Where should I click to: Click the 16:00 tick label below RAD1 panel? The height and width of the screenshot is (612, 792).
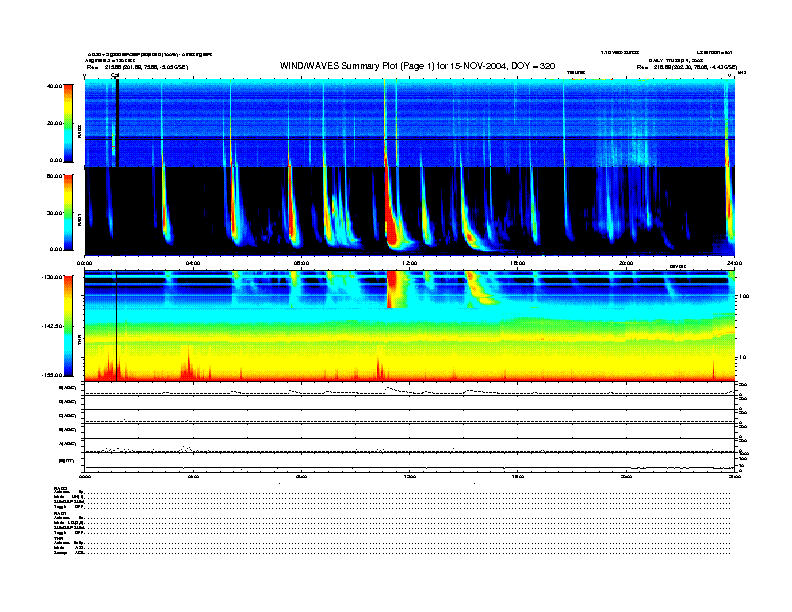coord(517,263)
